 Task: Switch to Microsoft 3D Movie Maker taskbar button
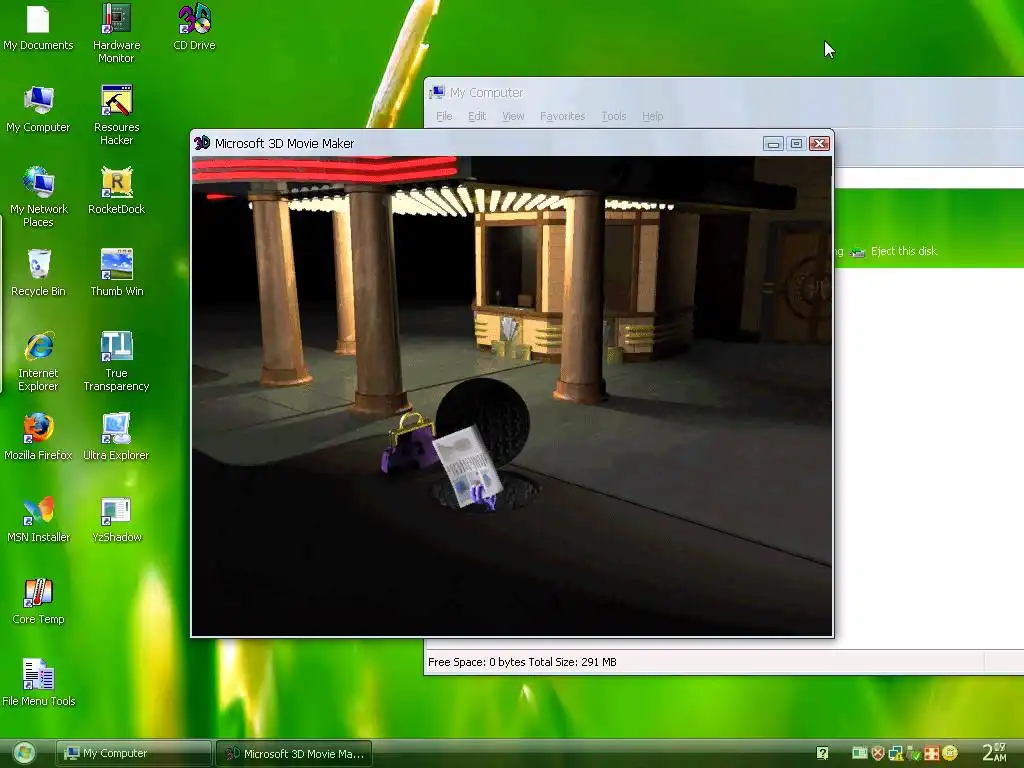(x=294, y=754)
